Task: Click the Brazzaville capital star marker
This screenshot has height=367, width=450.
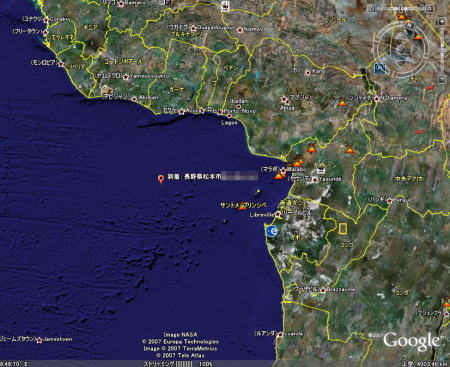Action: coord(322,290)
